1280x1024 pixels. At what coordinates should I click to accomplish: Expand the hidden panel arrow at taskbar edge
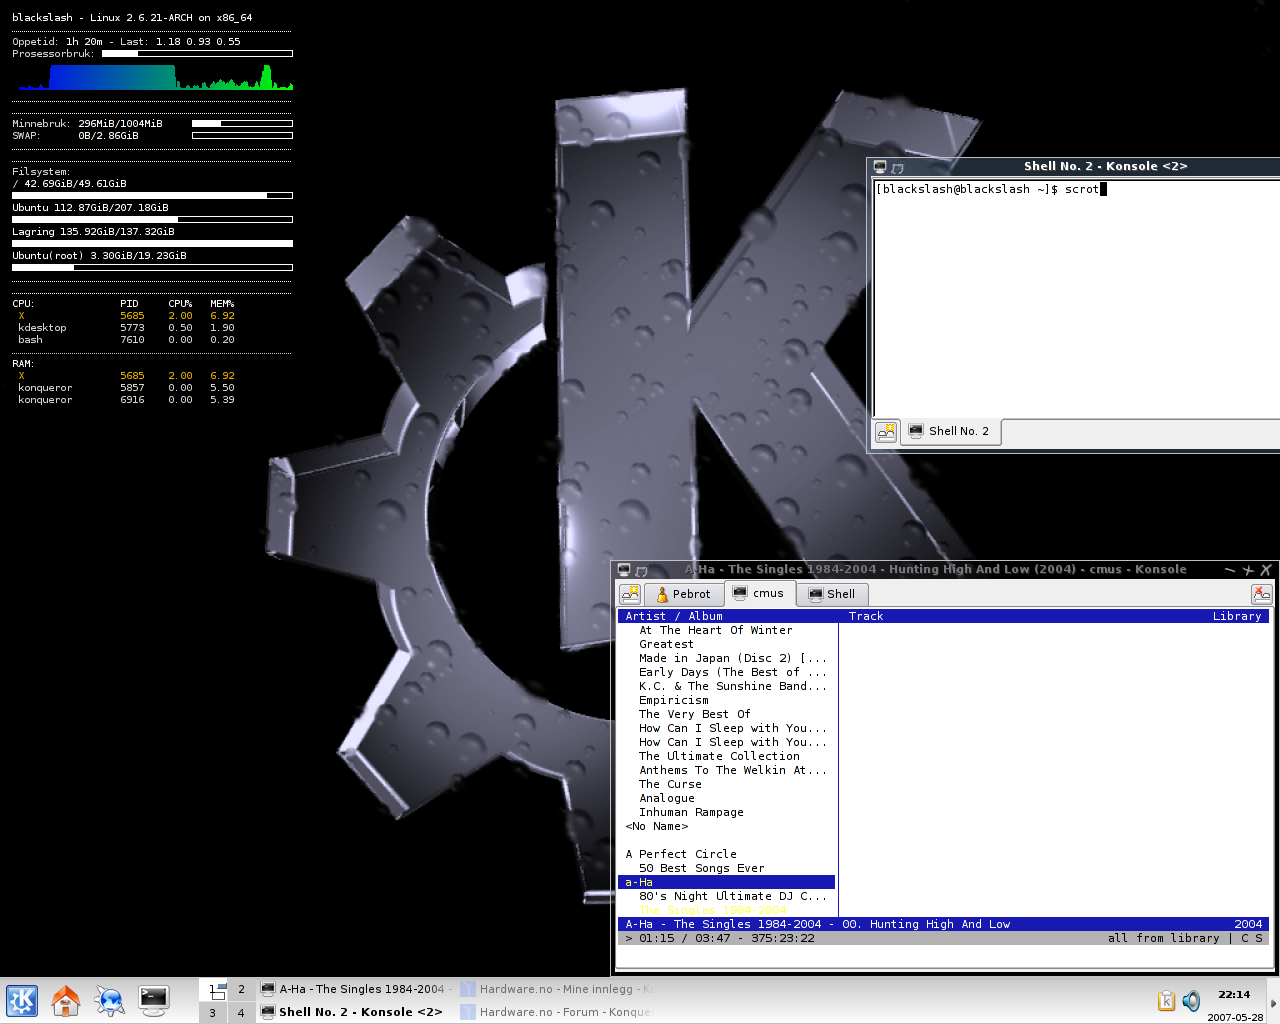coord(1273,1002)
